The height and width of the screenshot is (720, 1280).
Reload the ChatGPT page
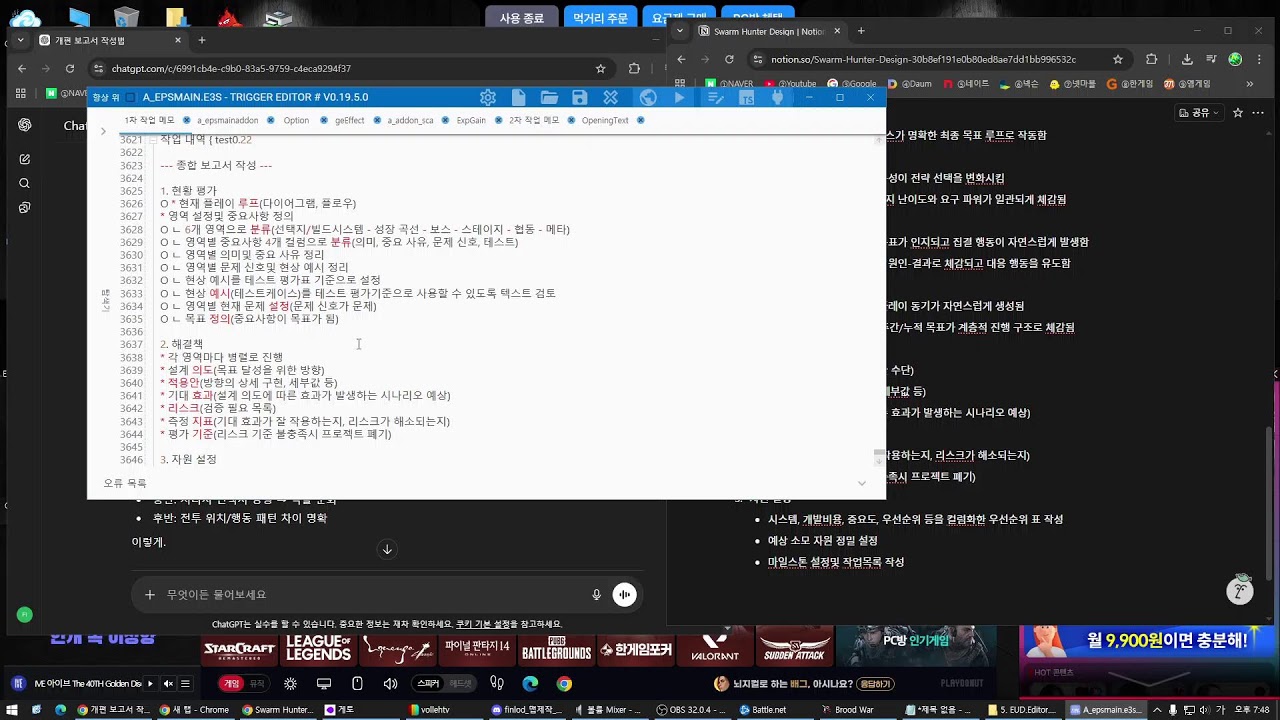point(70,68)
